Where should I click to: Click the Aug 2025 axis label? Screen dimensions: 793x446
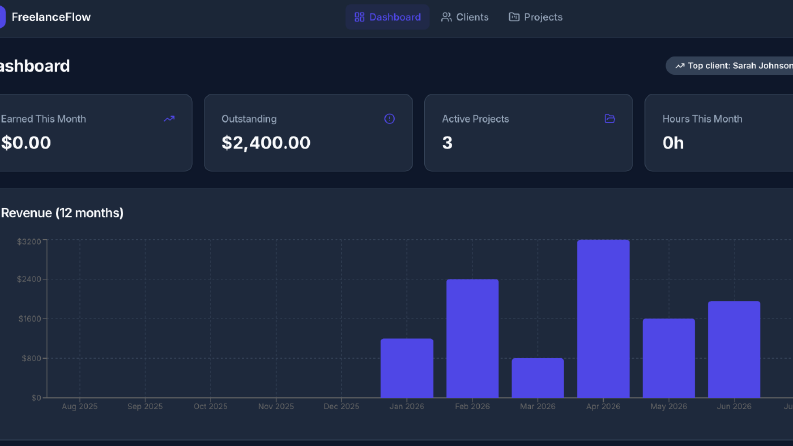point(79,407)
